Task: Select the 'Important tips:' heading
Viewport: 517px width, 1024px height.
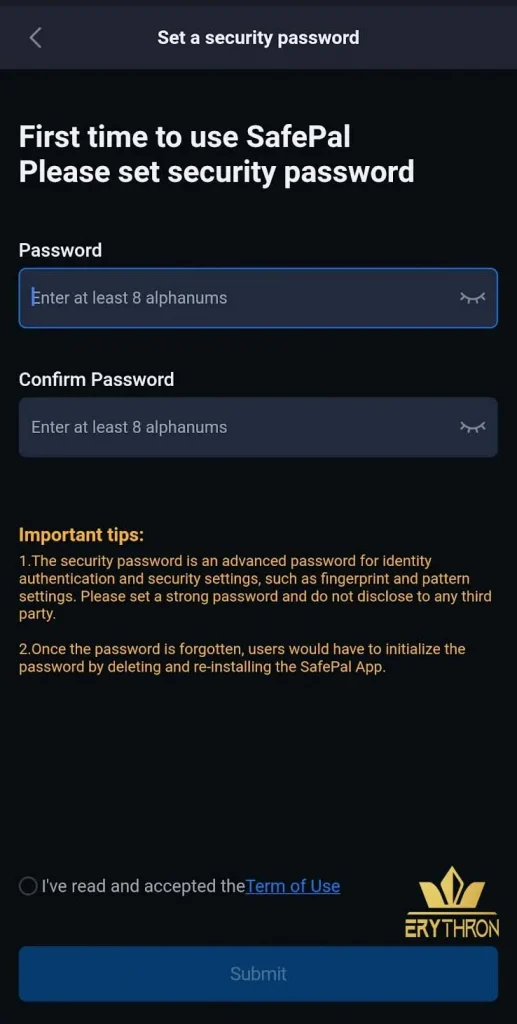Action: (81, 535)
